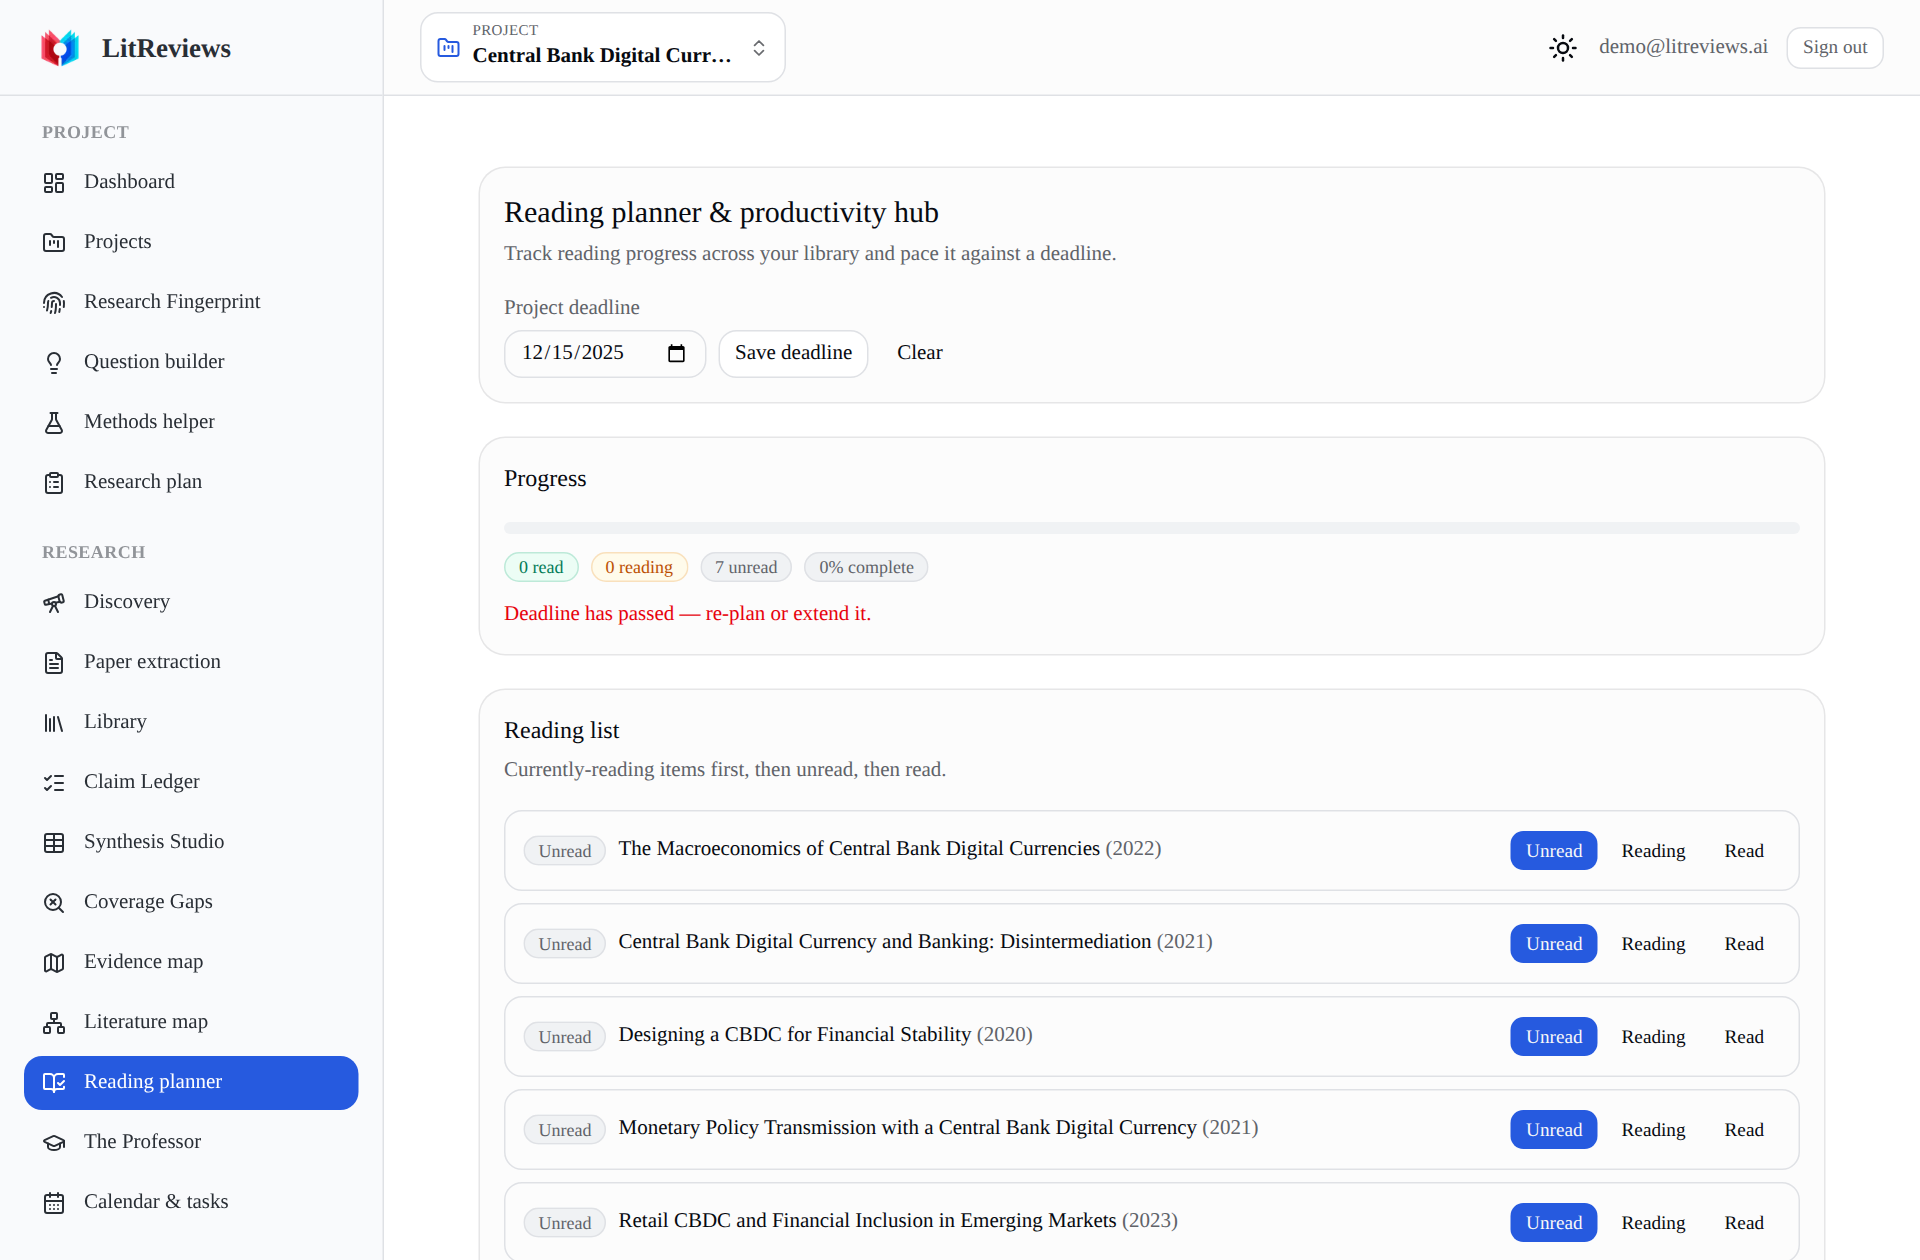
Task: Click the Literature map network icon
Action: pyautogui.click(x=54, y=1022)
